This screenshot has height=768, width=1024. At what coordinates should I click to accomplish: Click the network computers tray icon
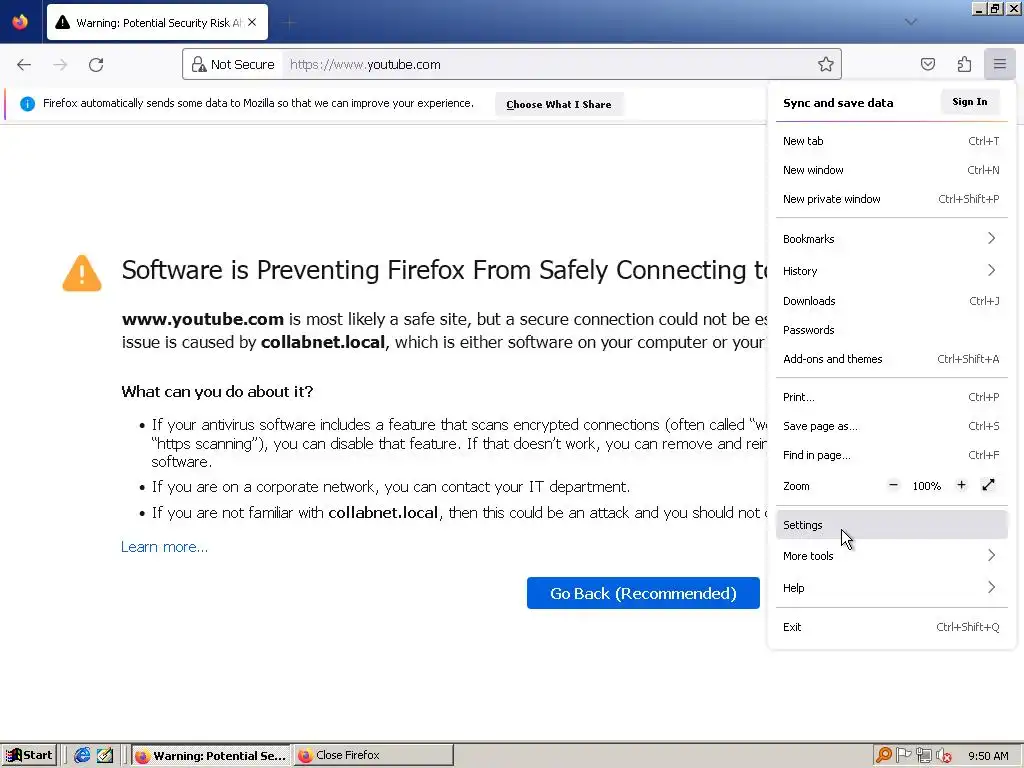pyautogui.click(x=923, y=755)
